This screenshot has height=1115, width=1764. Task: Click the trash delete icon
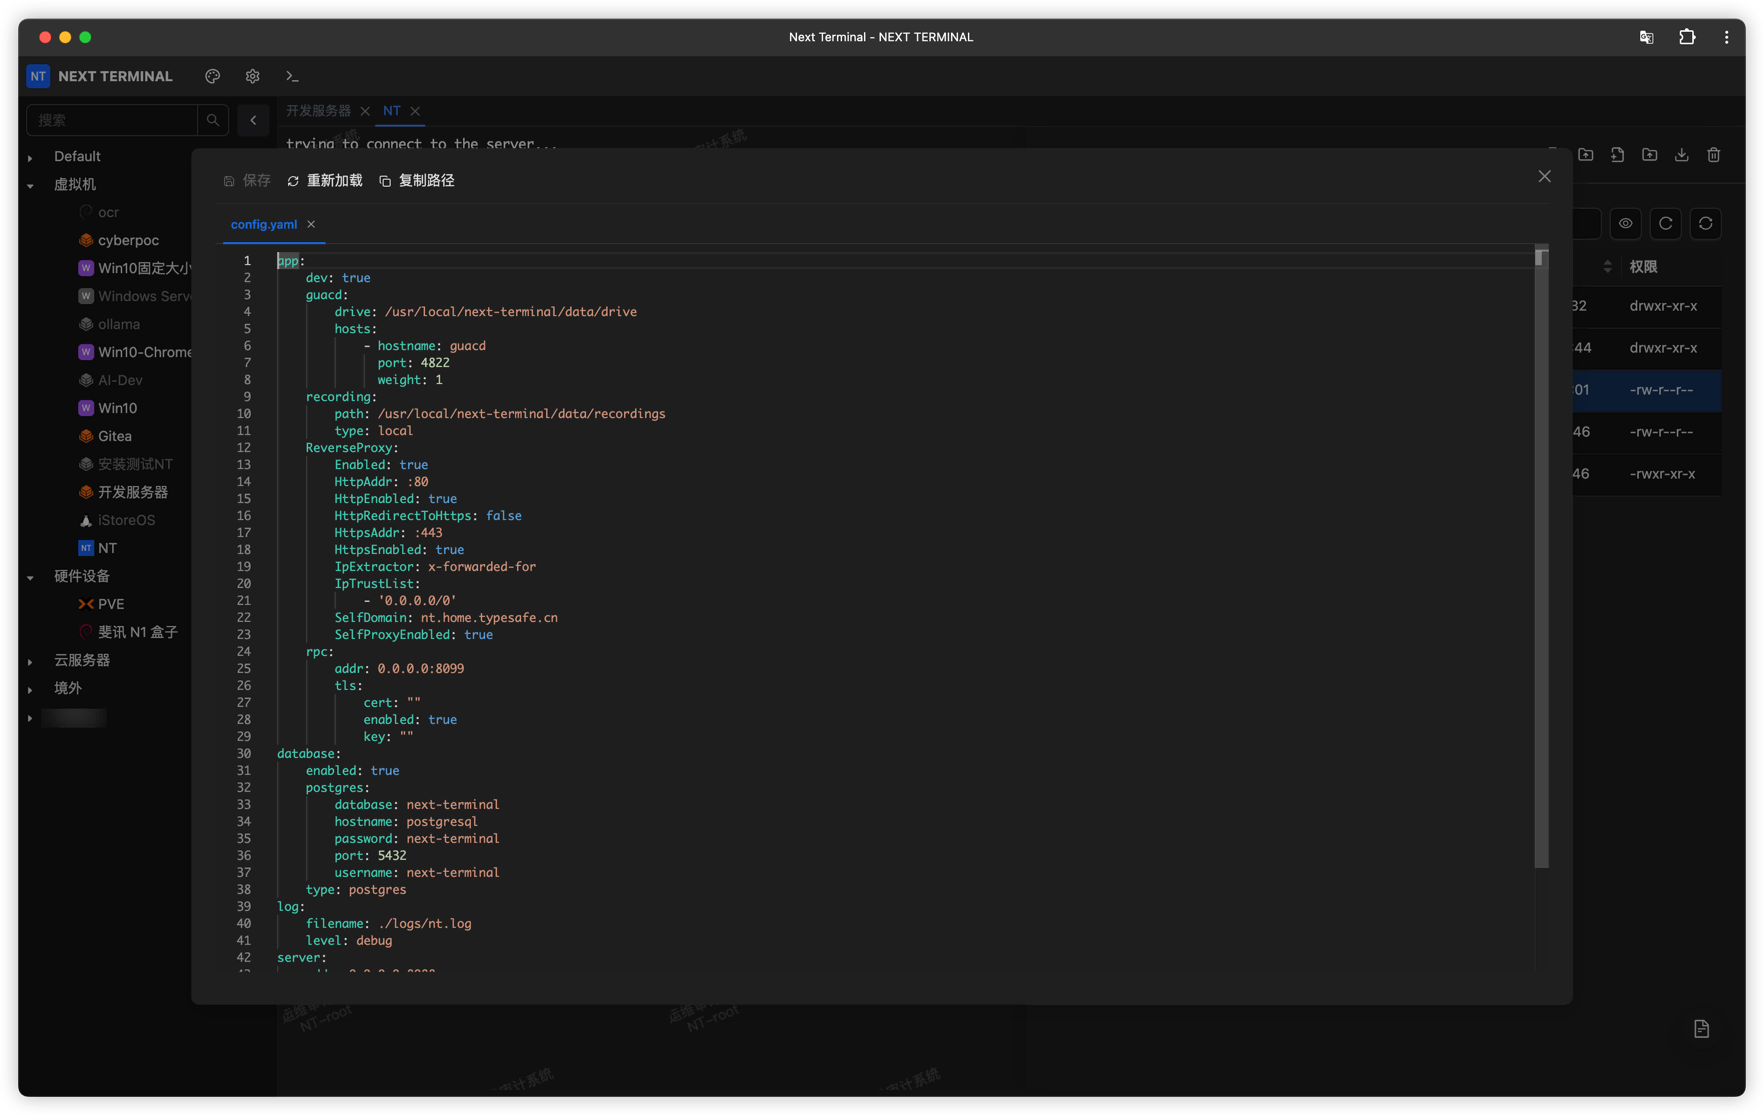pos(1713,155)
